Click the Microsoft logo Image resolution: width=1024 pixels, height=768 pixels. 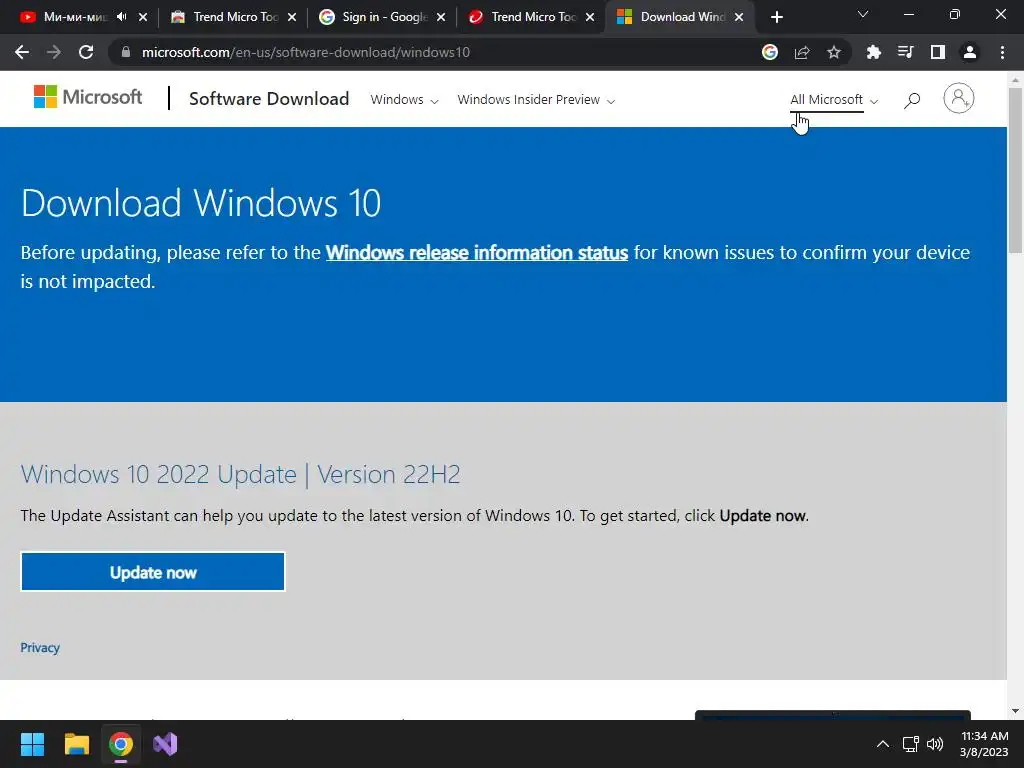[x=88, y=97]
